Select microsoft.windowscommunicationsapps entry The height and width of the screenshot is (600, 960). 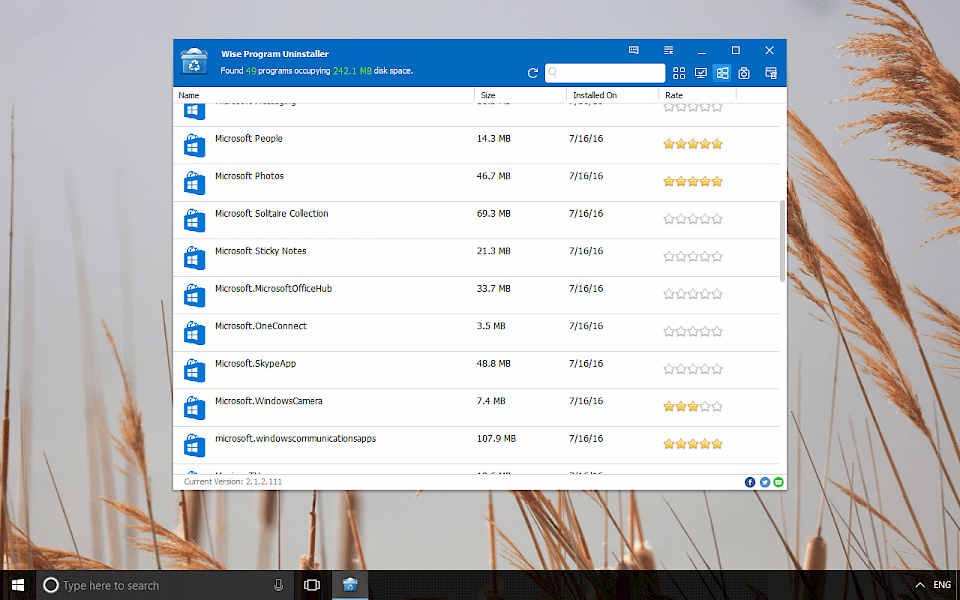(x=476, y=445)
